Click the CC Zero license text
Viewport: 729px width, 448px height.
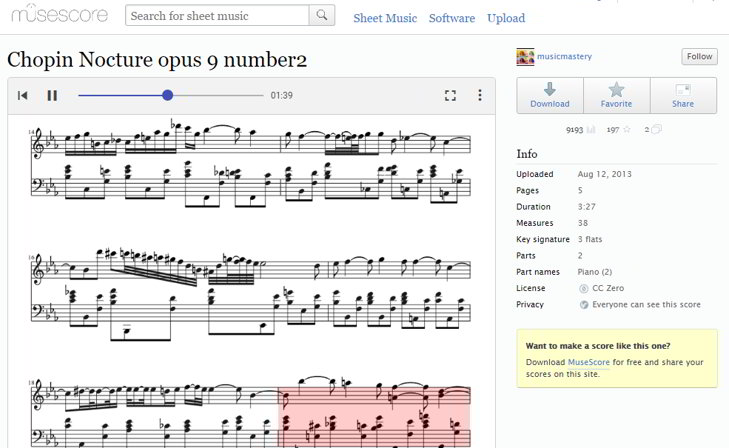tap(608, 288)
